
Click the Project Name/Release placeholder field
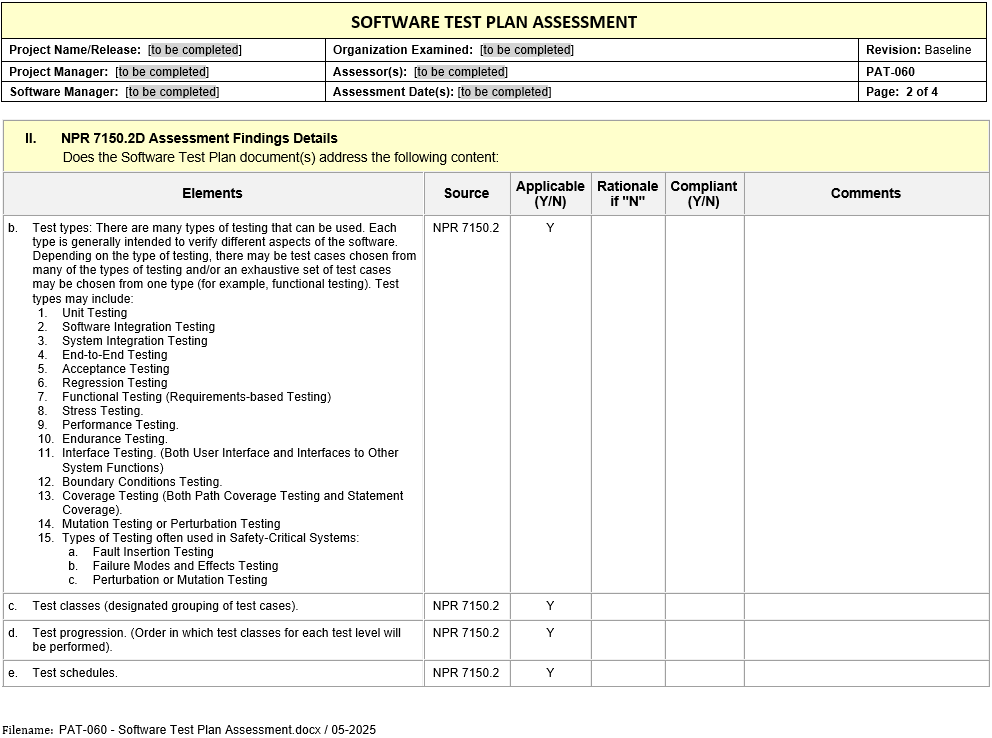(195, 50)
